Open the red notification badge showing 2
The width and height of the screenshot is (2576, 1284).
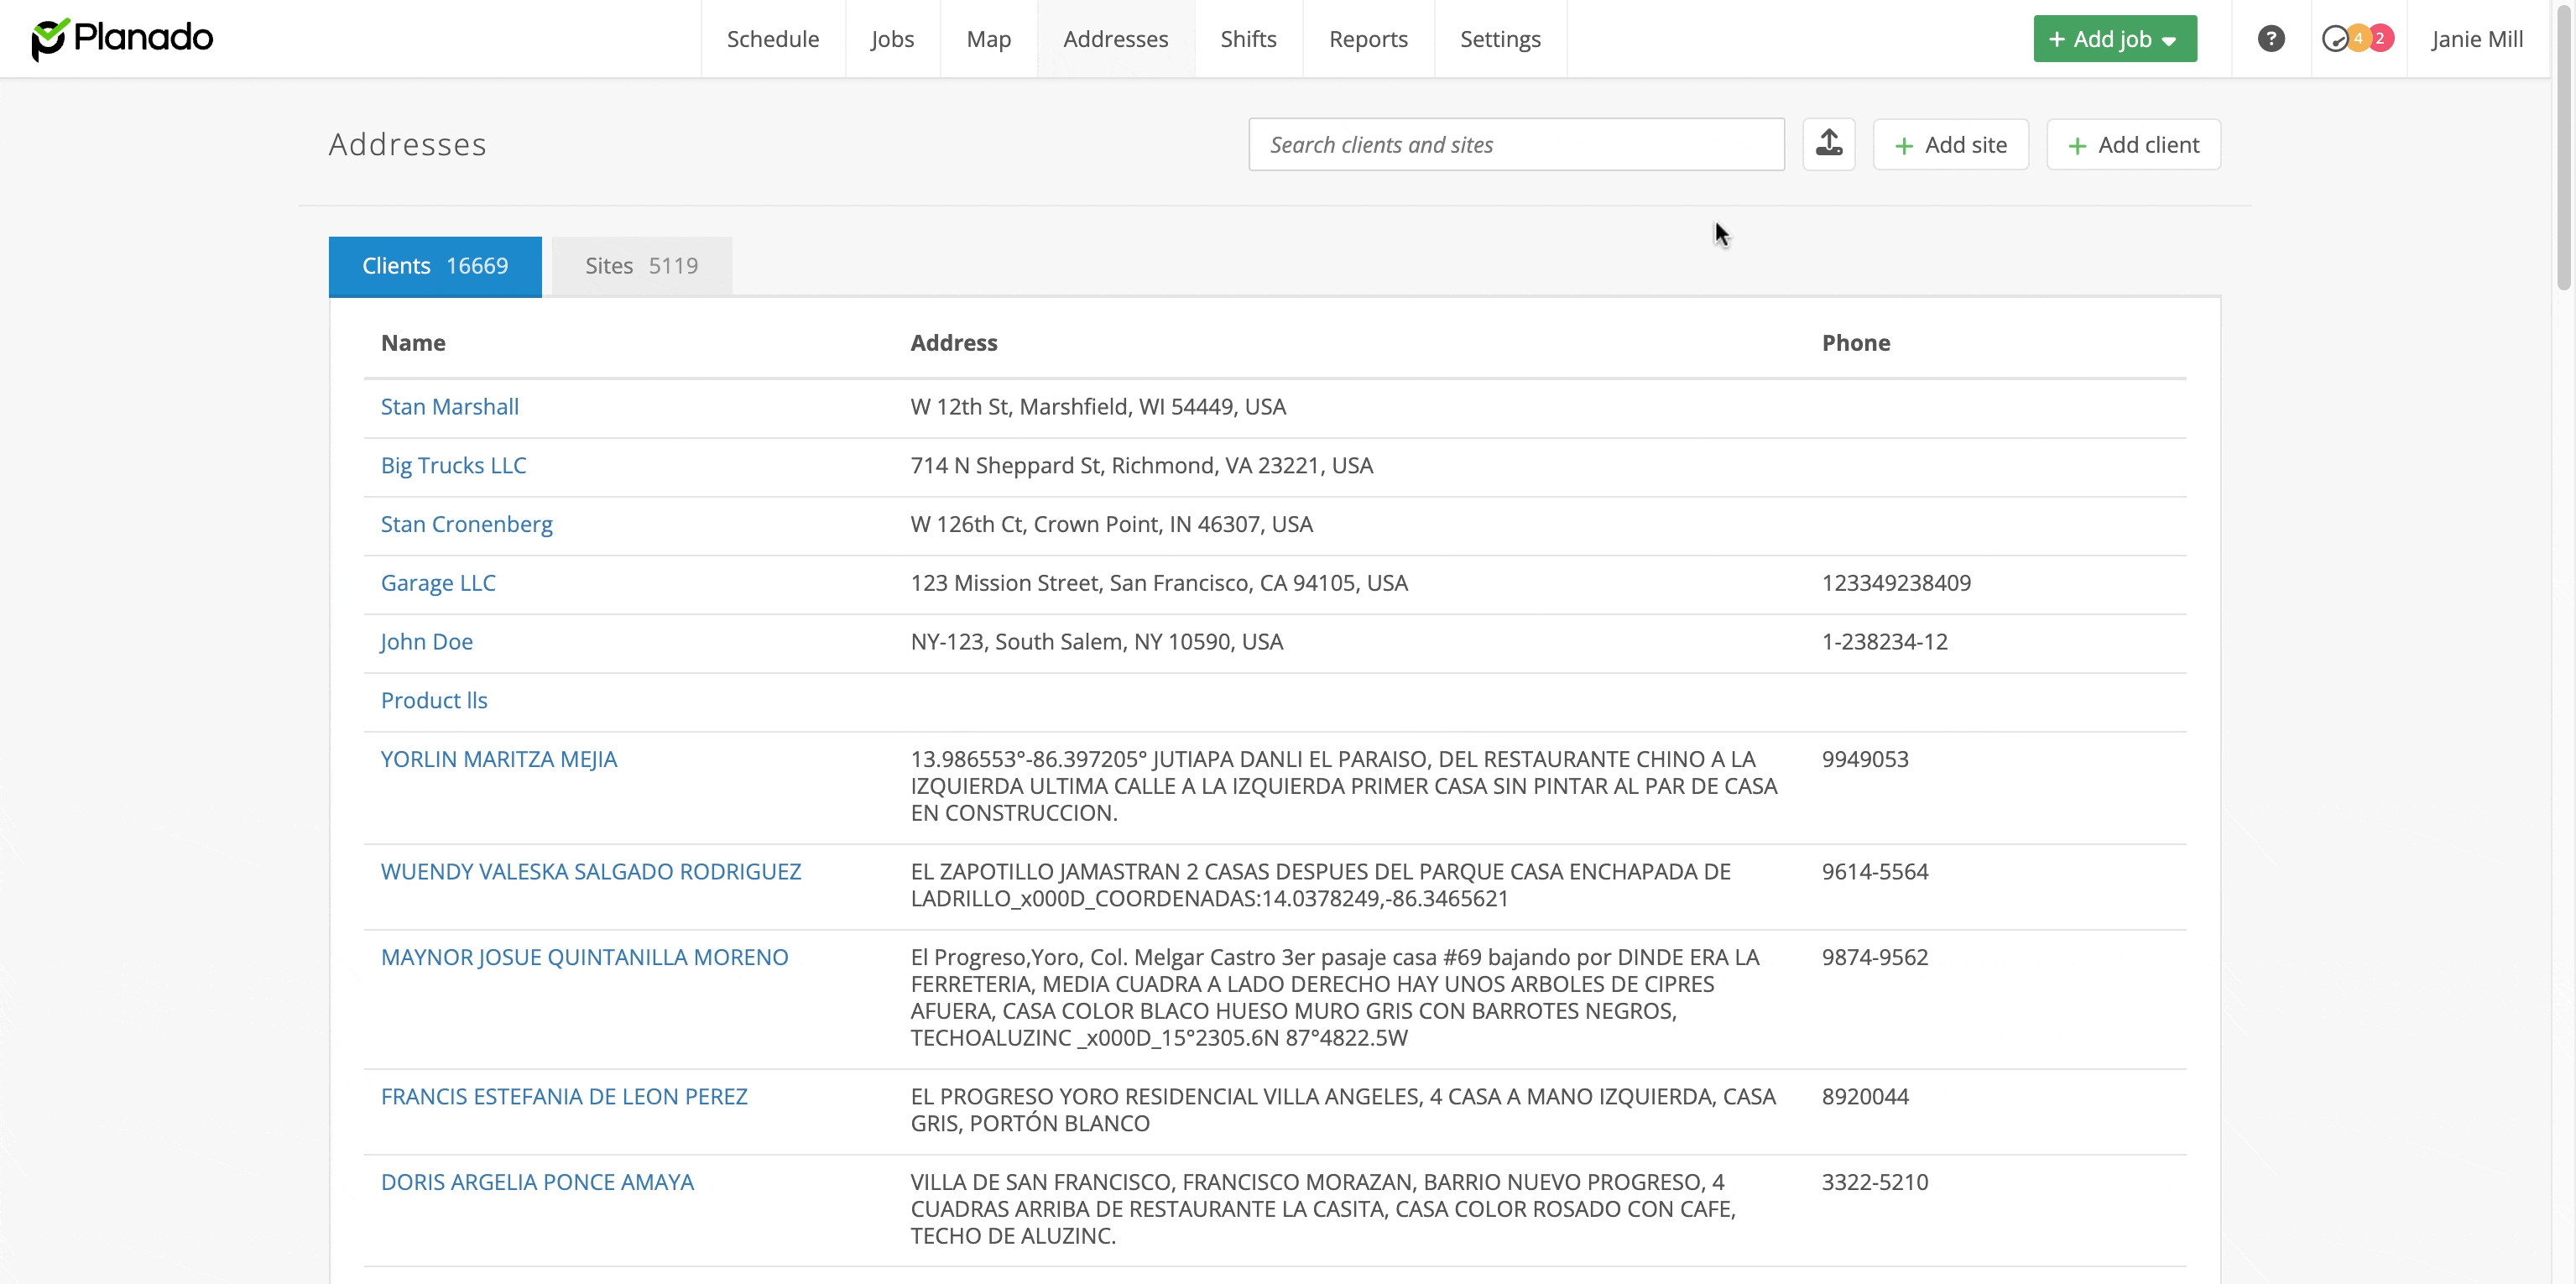tap(2381, 38)
